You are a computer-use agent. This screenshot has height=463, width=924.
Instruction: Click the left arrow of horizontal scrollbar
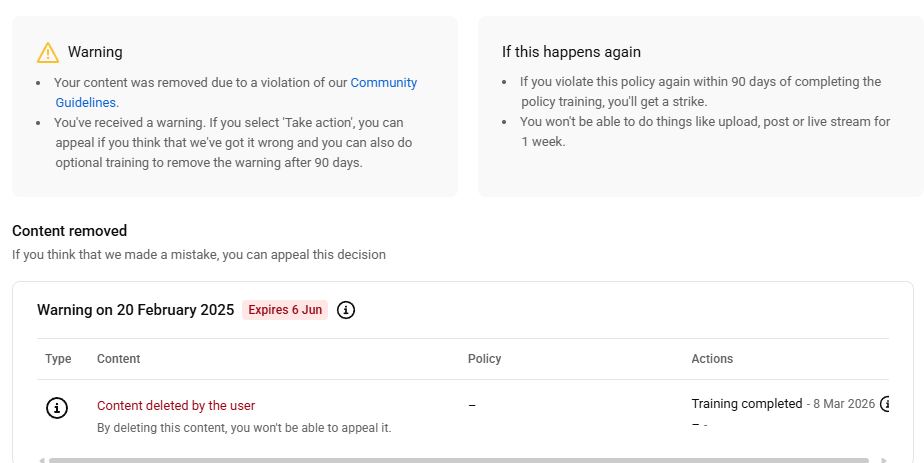click(42, 460)
